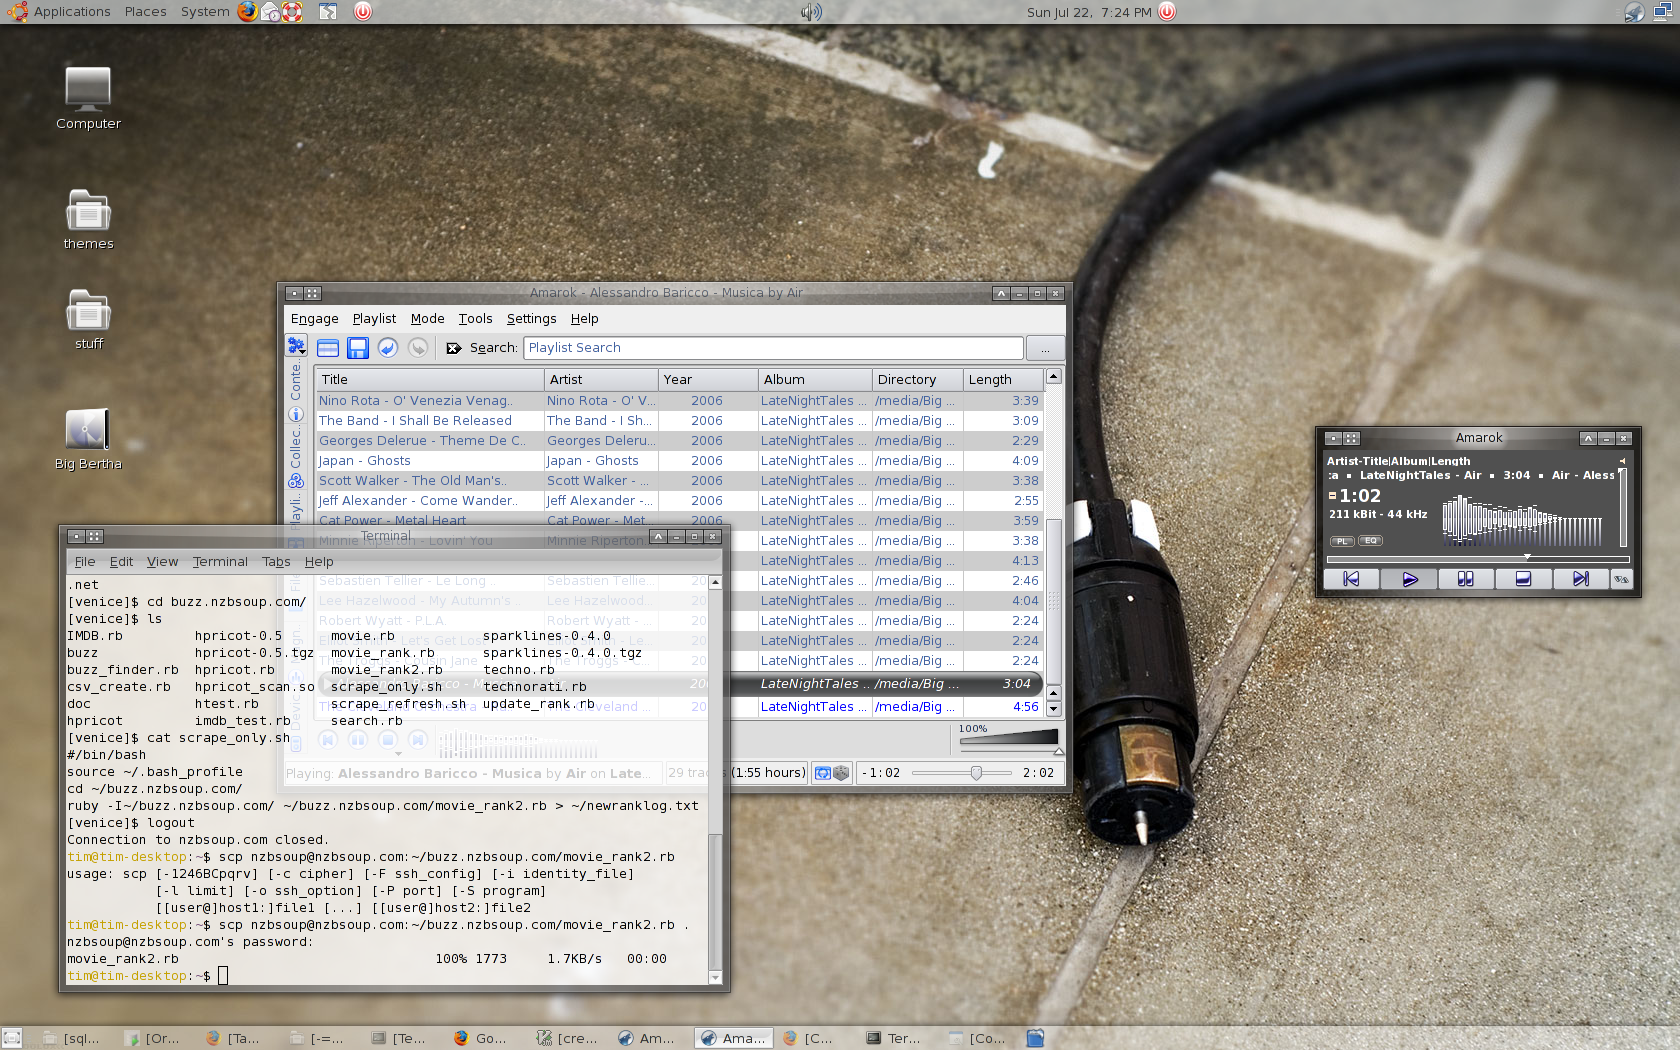
Task: Stop playback in Amarok mini player
Action: (x=1524, y=579)
